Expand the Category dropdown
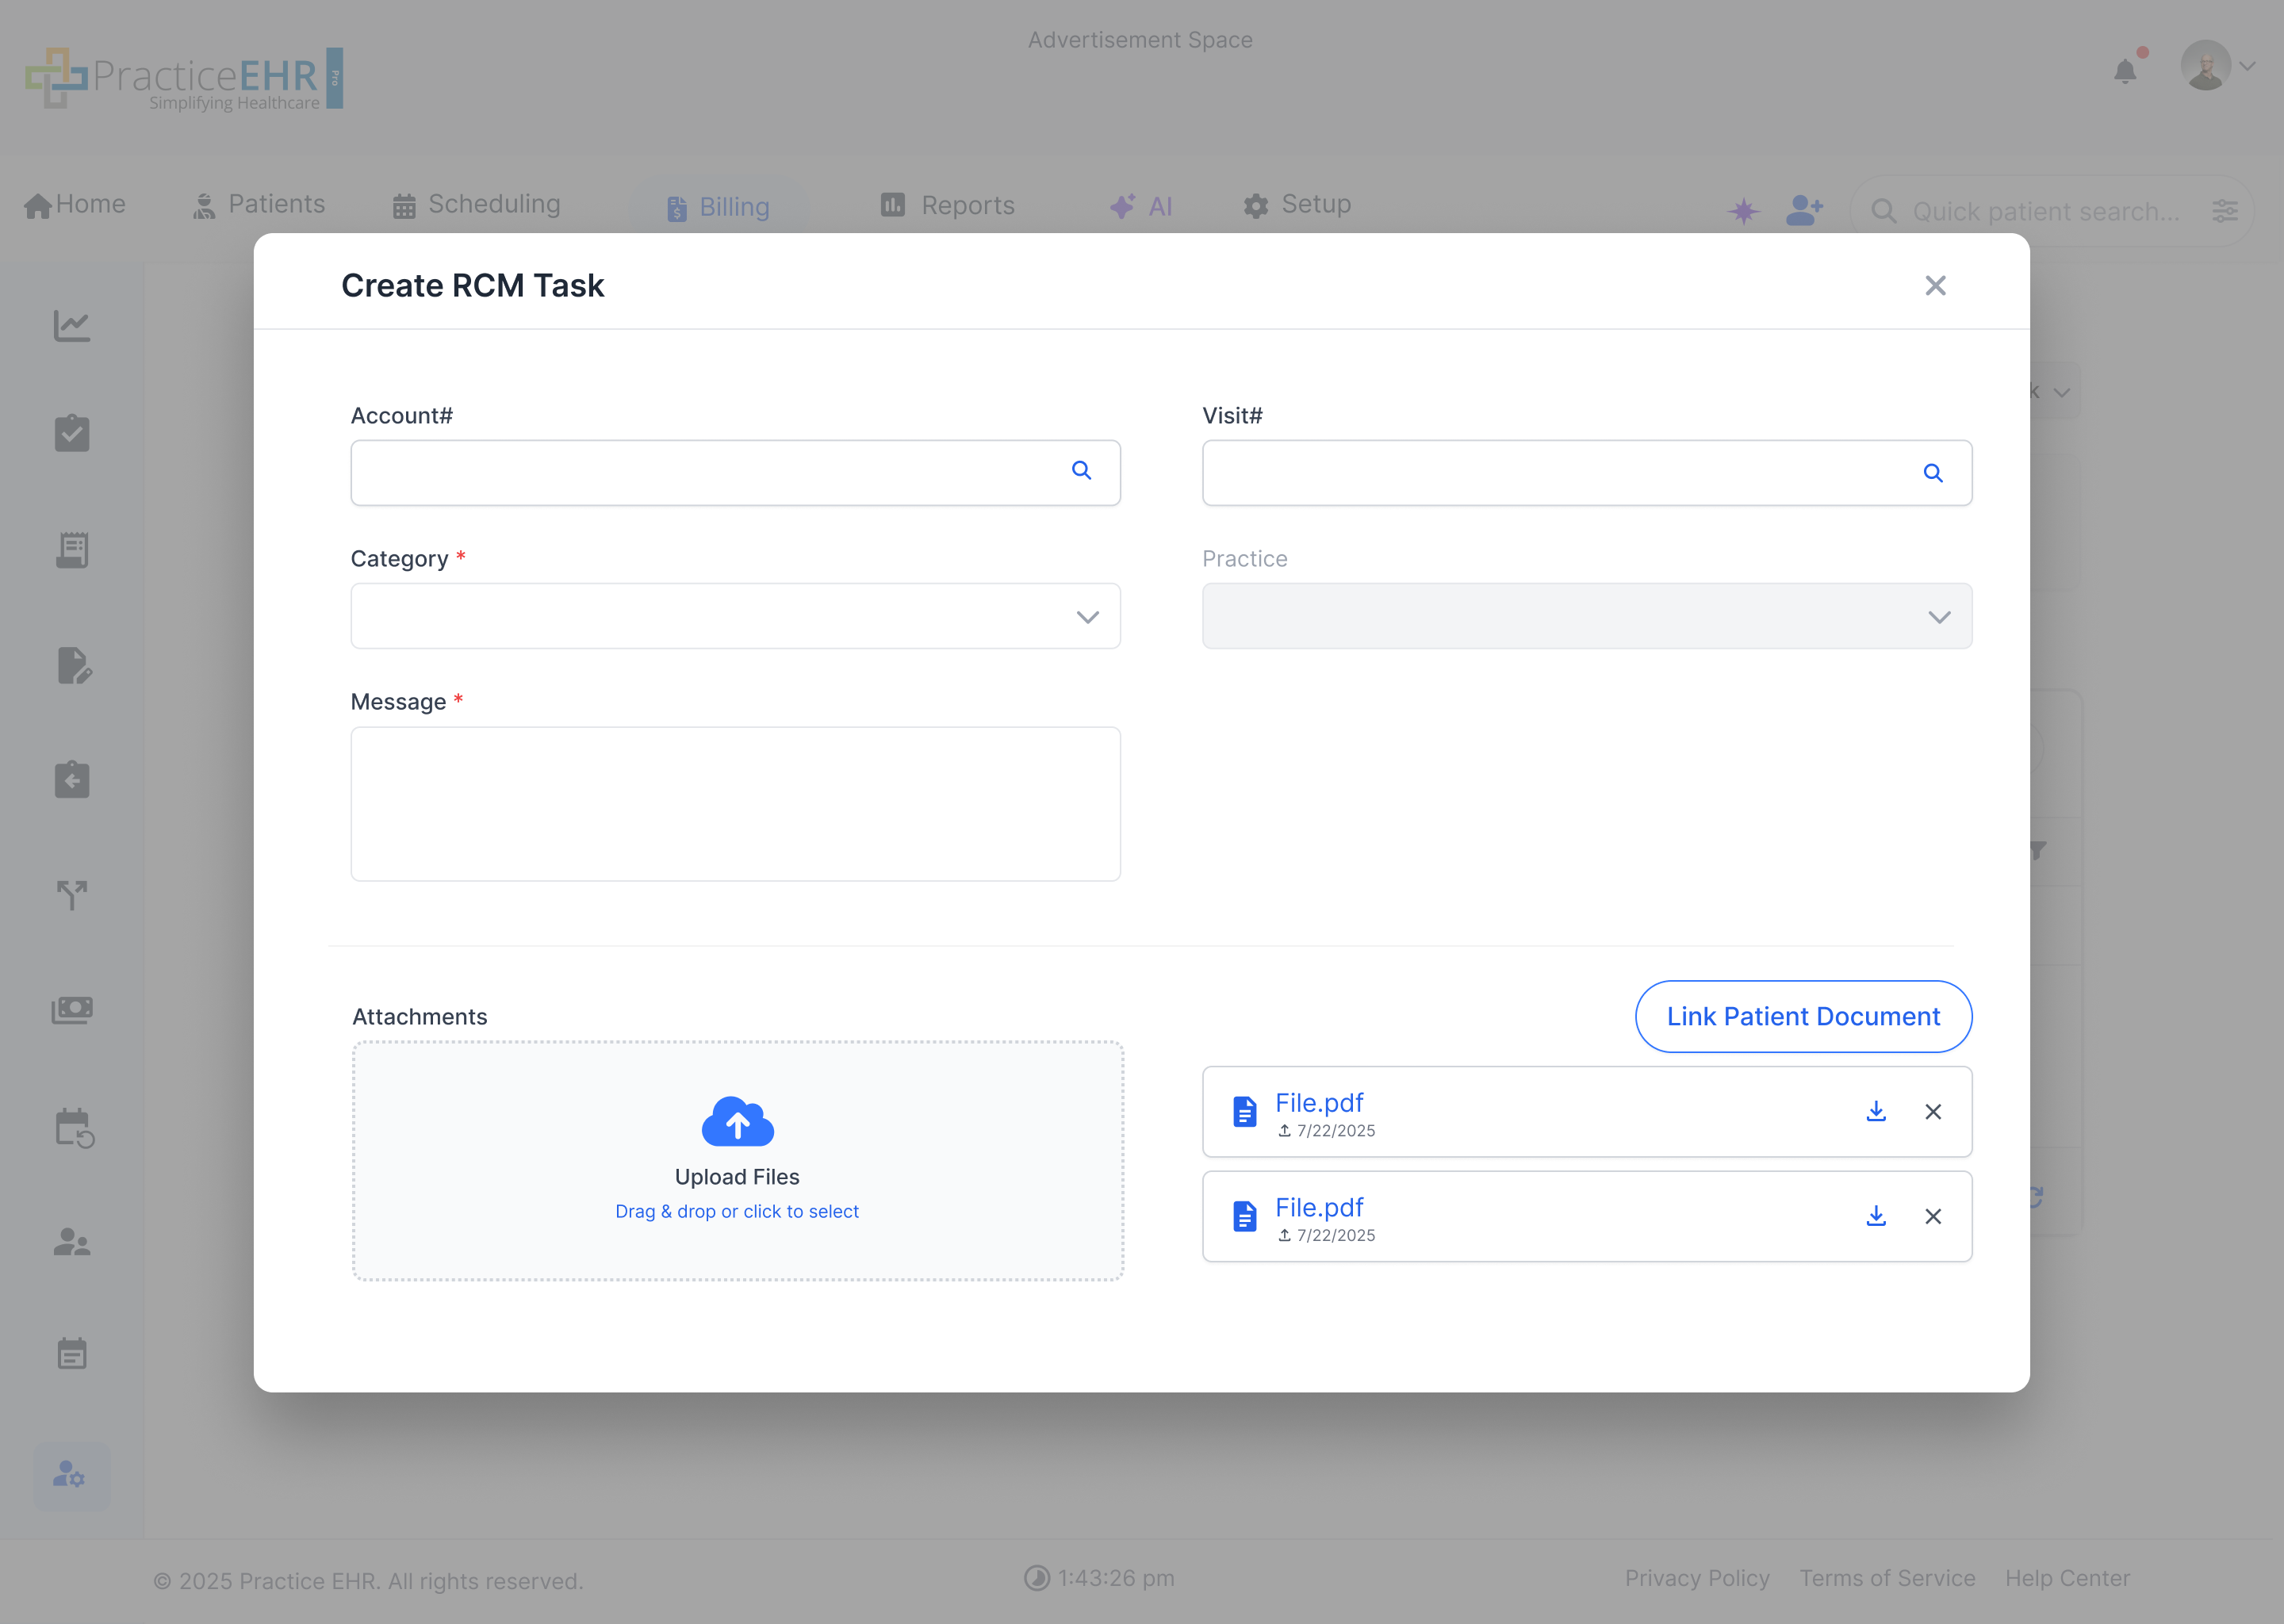 (1087, 617)
